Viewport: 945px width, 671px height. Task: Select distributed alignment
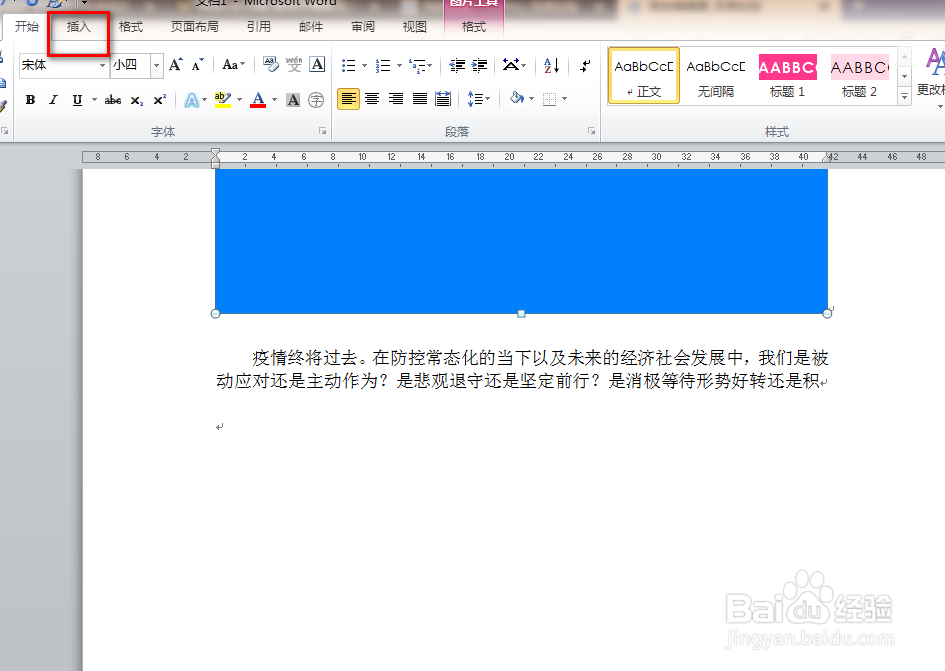[443, 99]
